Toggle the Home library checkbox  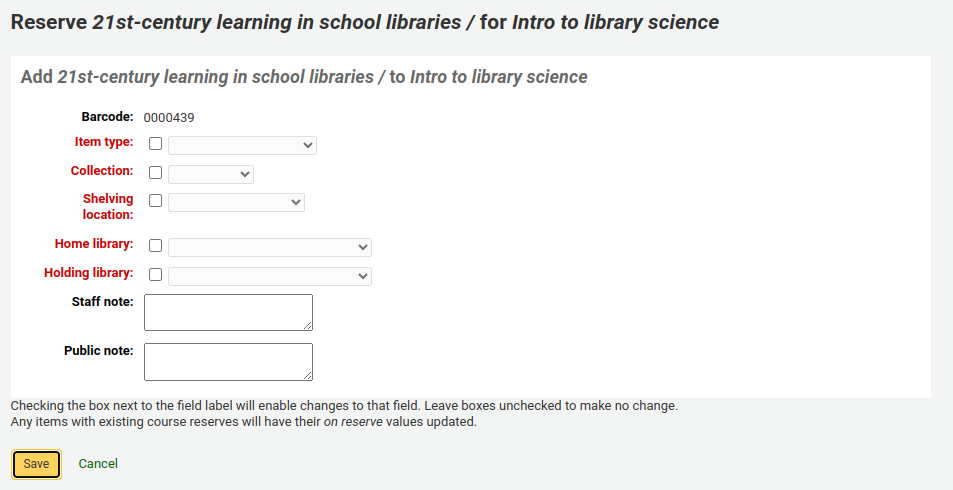point(155,246)
